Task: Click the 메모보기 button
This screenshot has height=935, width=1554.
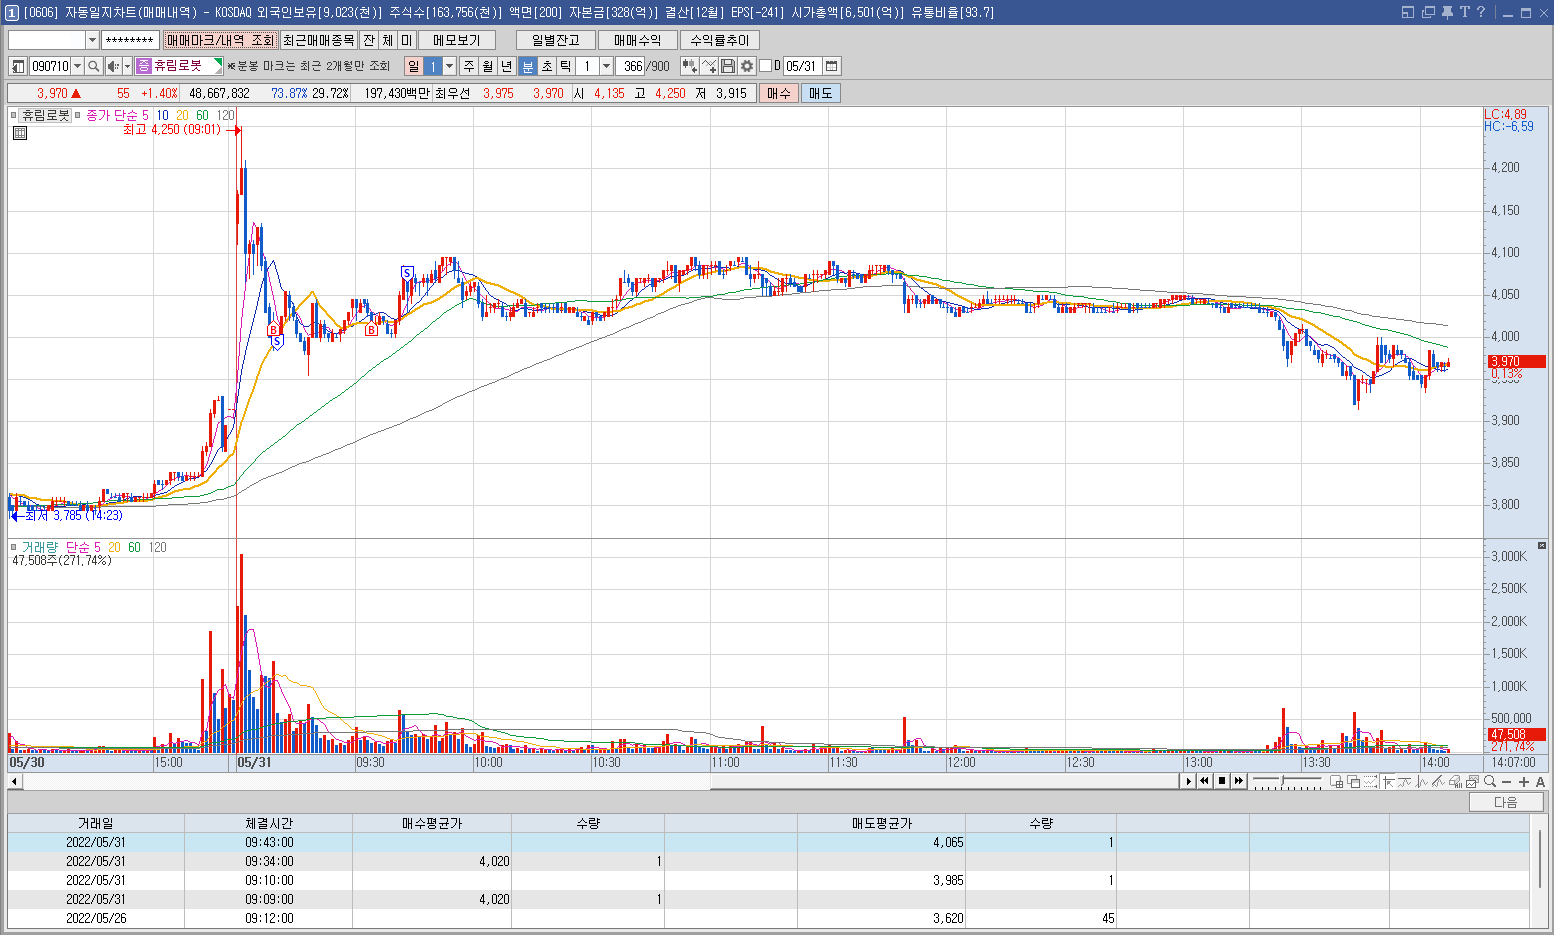Action: click(x=457, y=40)
